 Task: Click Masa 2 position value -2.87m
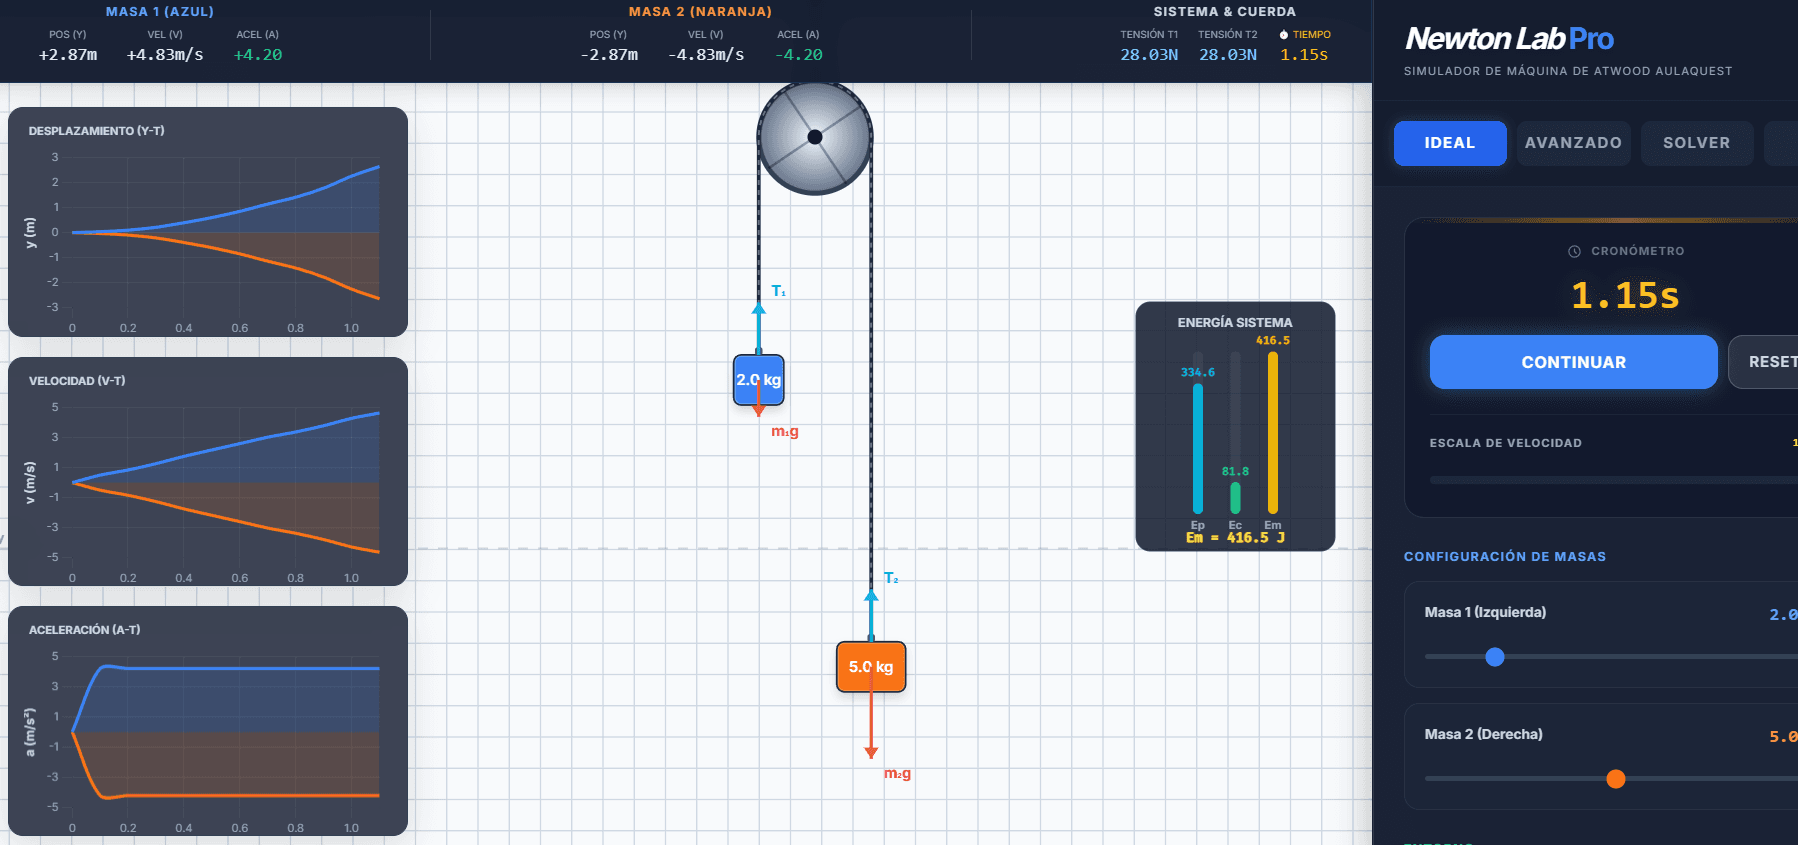pyautogui.click(x=609, y=55)
